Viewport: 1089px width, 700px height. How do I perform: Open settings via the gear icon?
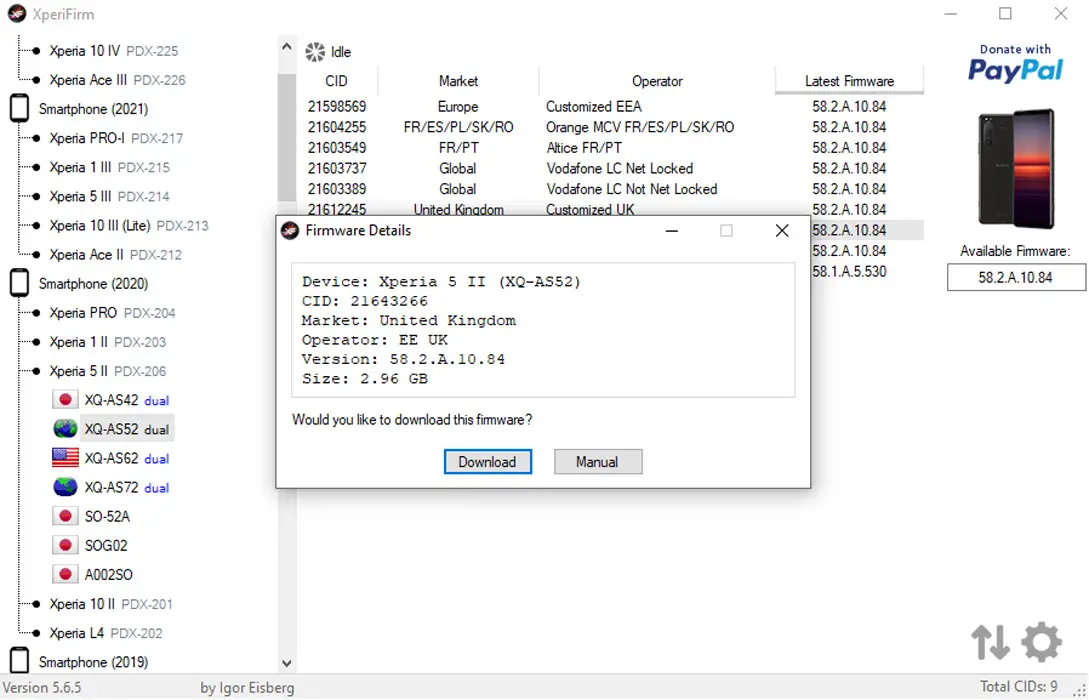click(1041, 642)
